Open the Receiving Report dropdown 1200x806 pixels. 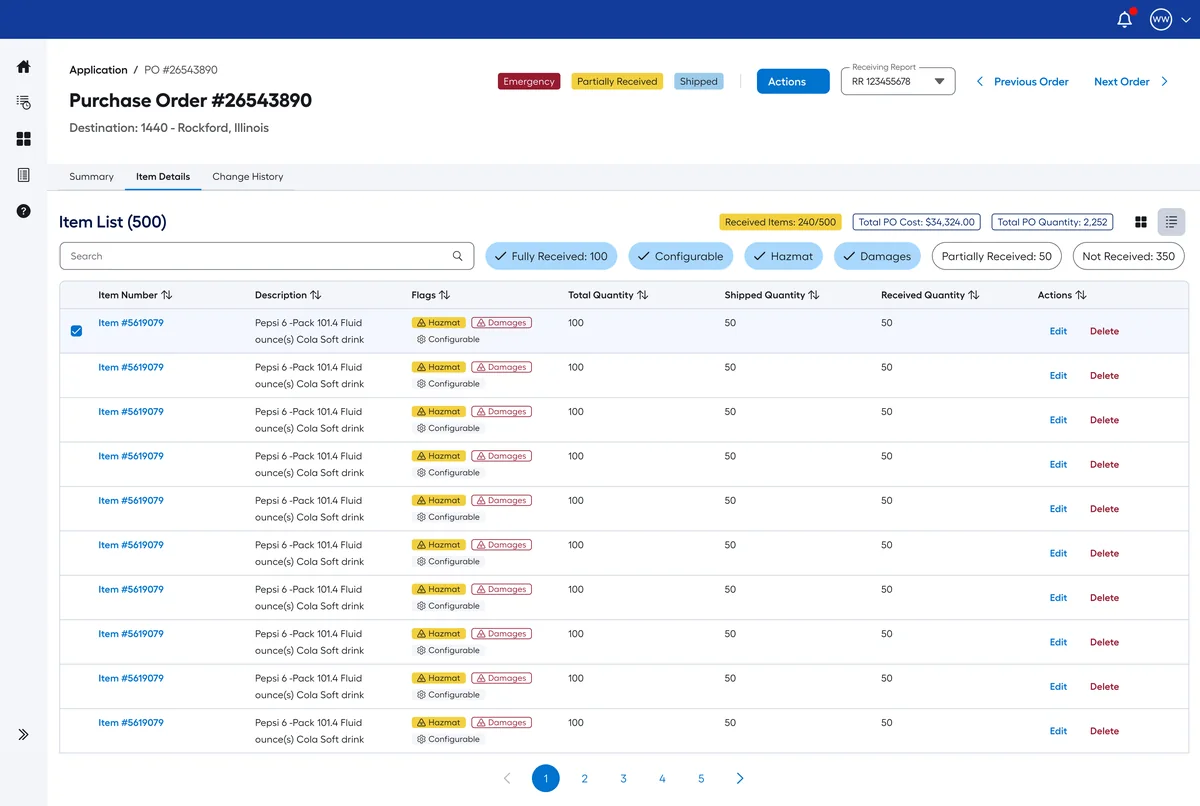click(898, 81)
